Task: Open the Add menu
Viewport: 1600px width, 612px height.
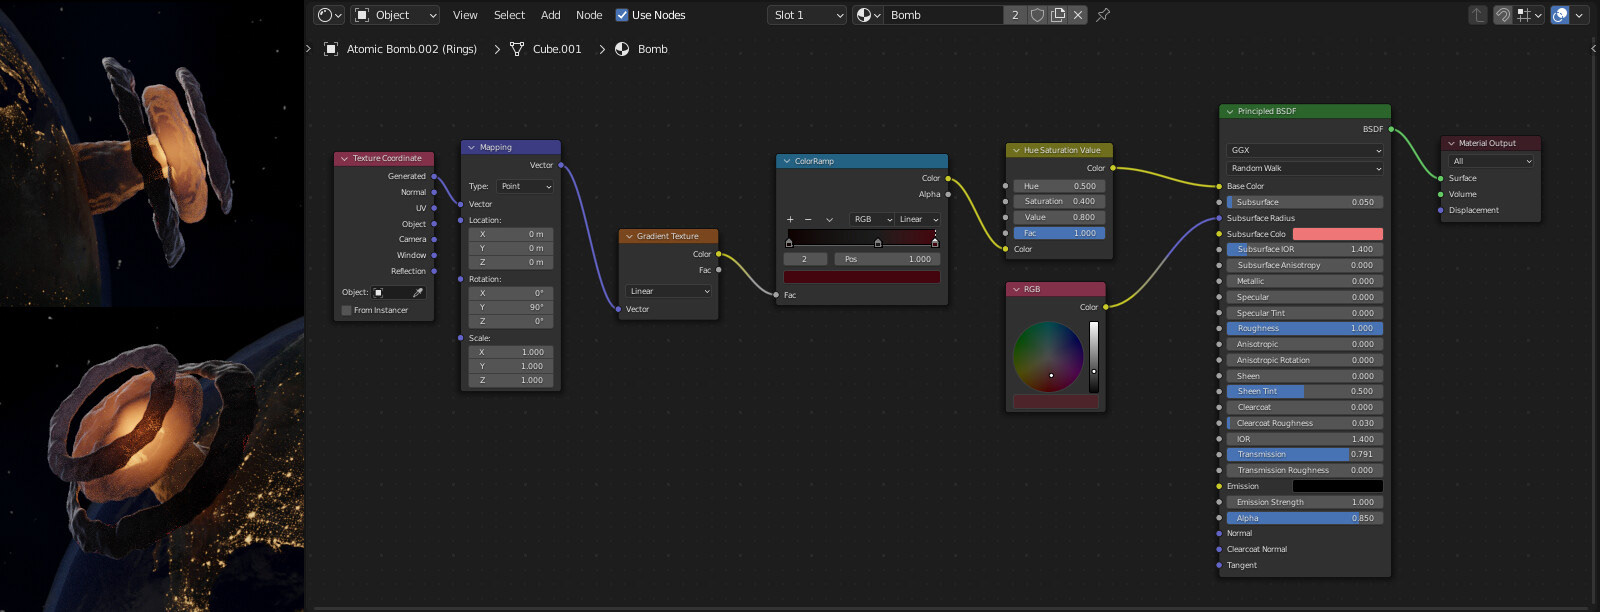Action: point(550,15)
